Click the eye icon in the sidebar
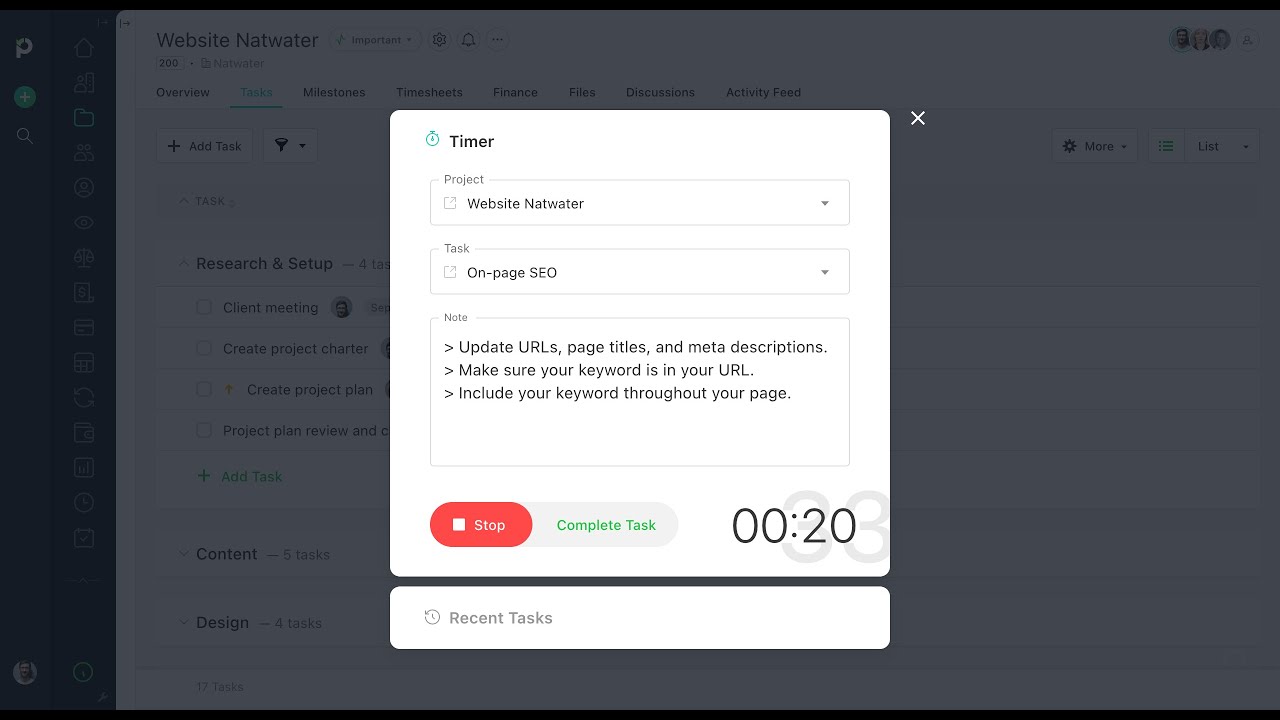This screenshot has width=1280, height=720. (84, 223)
